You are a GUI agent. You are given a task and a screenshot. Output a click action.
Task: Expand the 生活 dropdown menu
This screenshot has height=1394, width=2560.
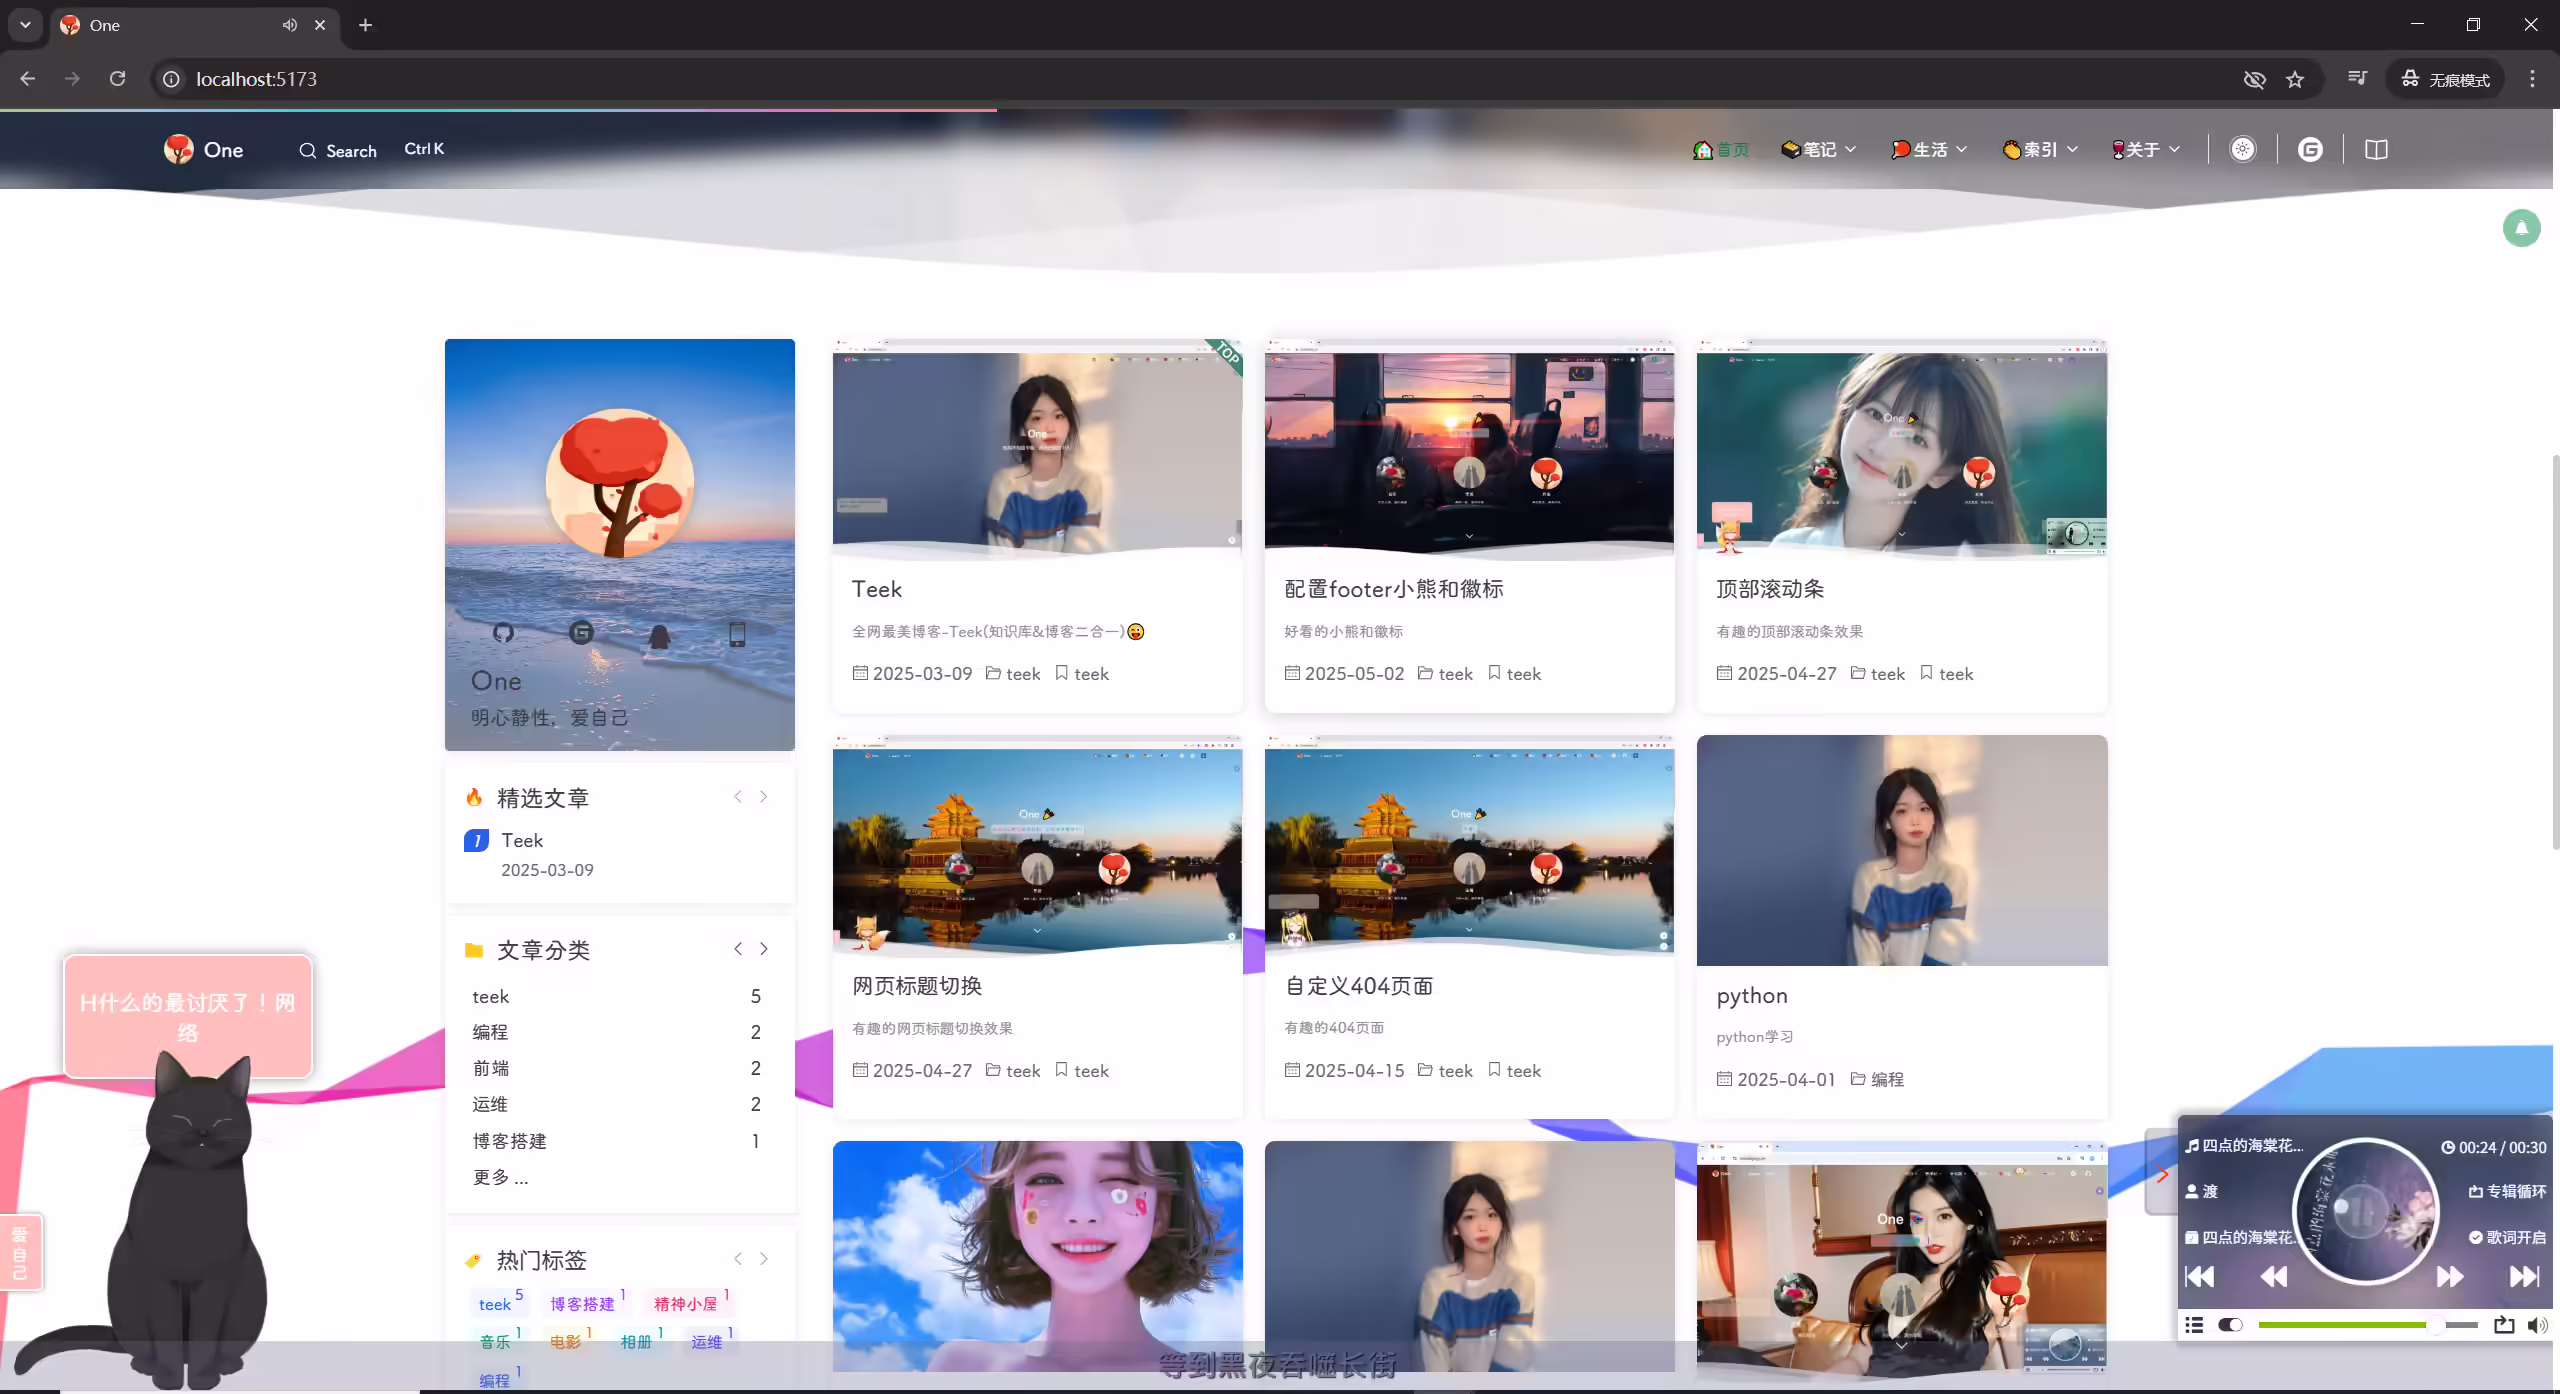click(1929, 150)
